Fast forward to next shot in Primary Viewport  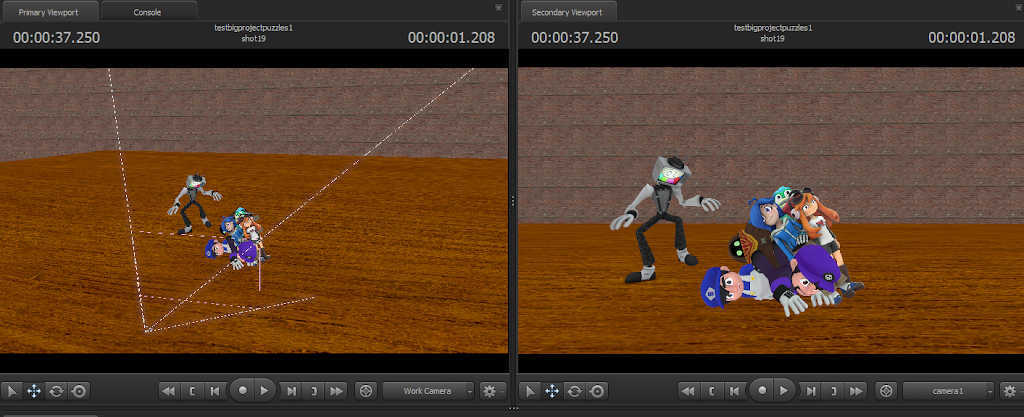click(x=336, y=391)
